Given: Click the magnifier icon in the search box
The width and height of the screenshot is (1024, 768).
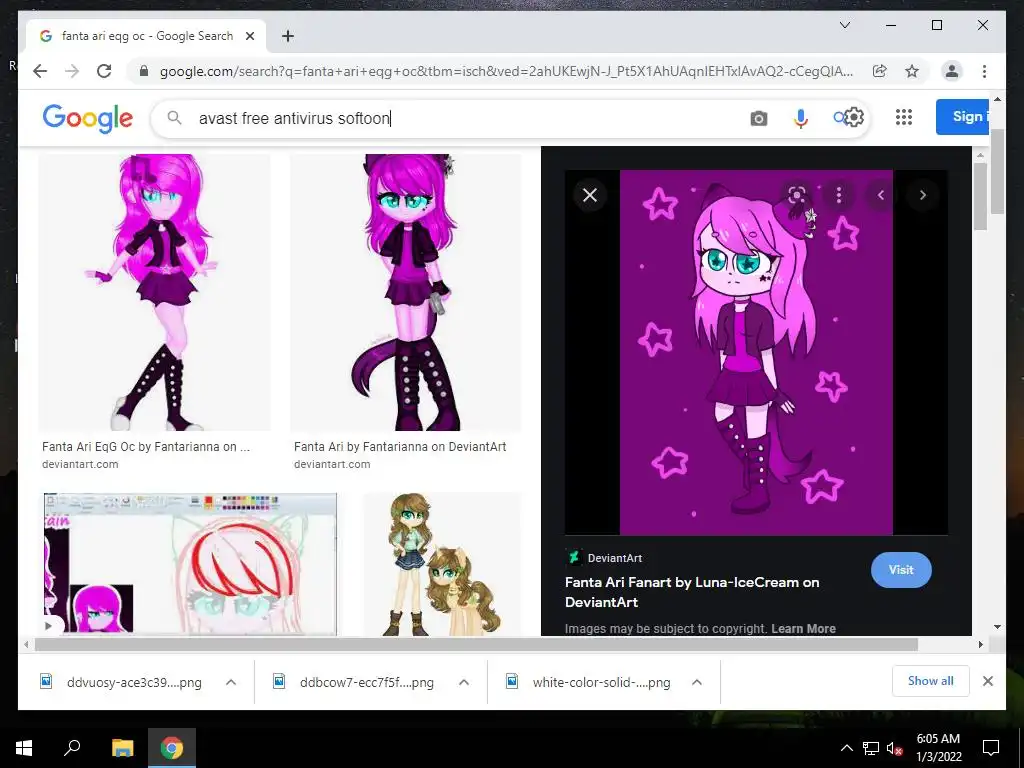Looking at the screenshot, I should [x=174, y=118].
